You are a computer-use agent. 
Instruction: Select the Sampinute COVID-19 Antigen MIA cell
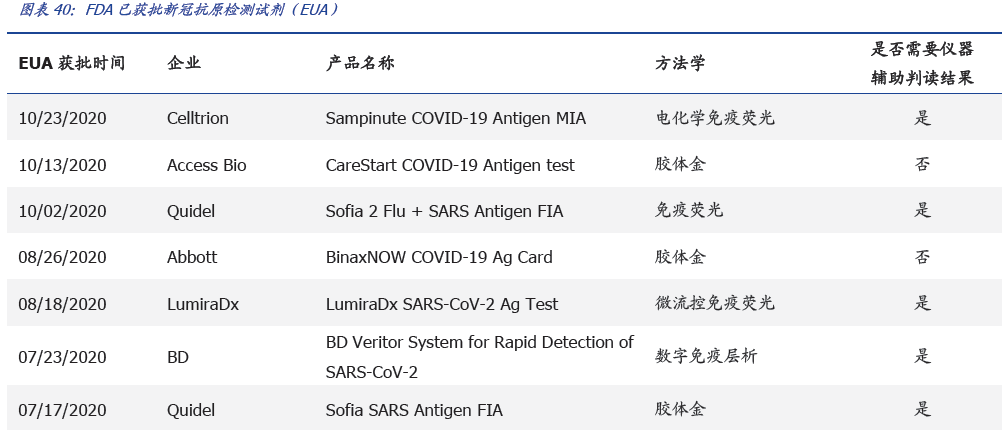click(x=456, y=118)
